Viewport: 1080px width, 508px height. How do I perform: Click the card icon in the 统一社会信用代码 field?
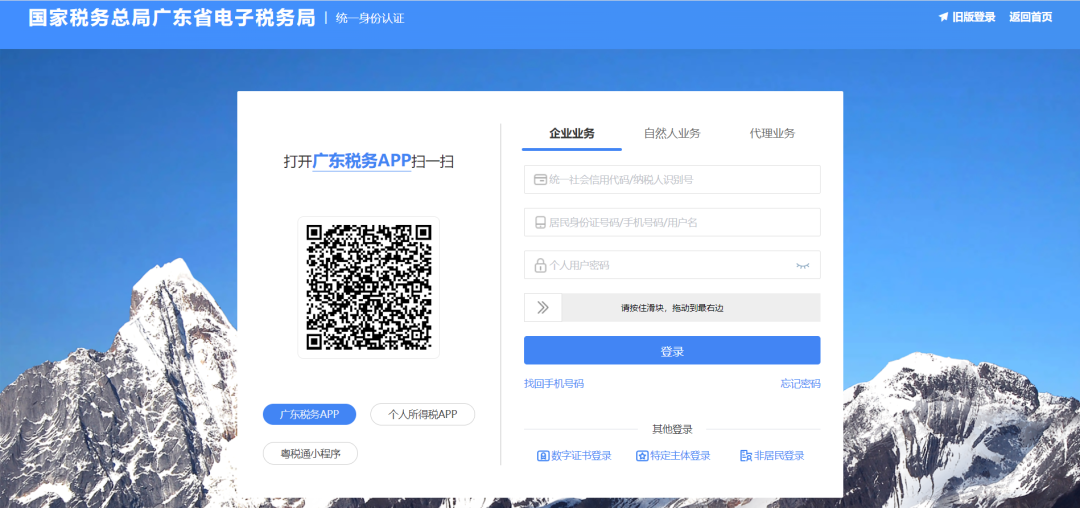point(541,180)
